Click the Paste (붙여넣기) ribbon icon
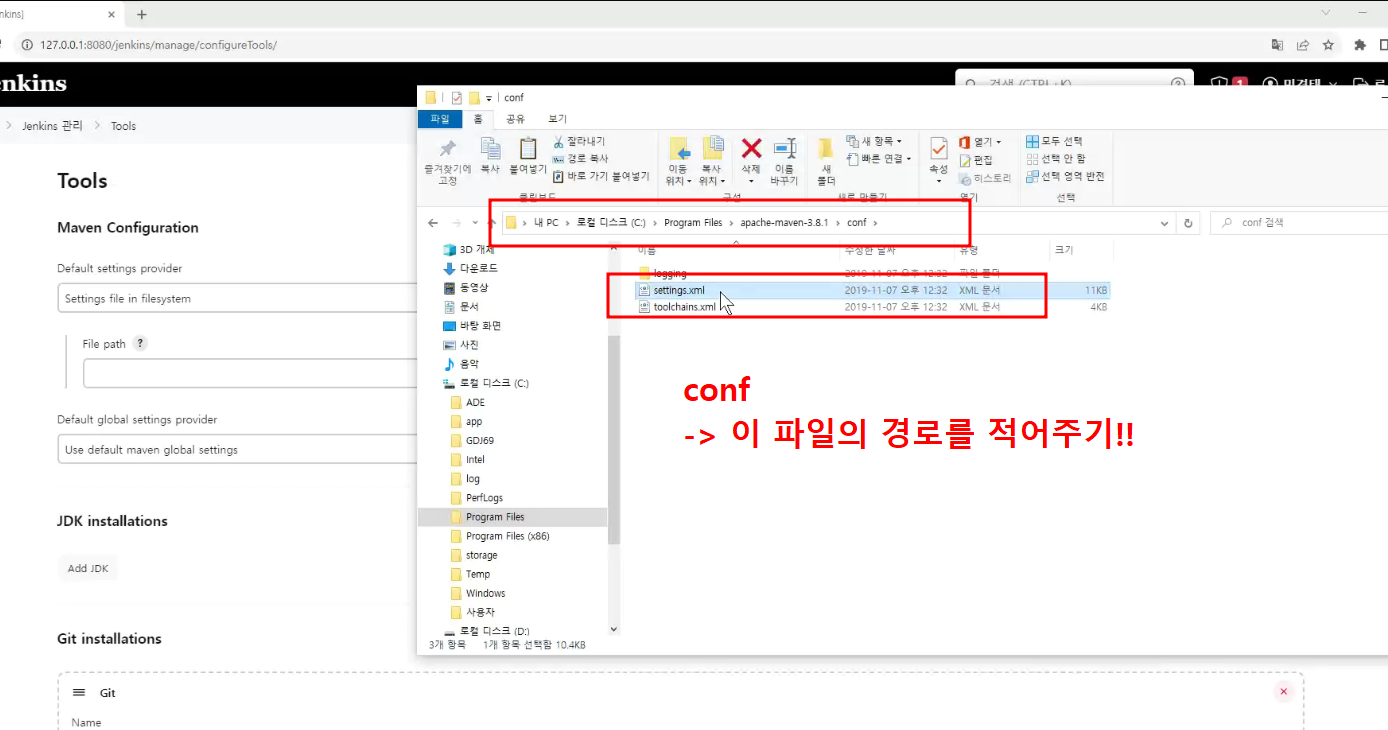The height and width of the screenshot is (730, 1388). (x=528, y=149)
